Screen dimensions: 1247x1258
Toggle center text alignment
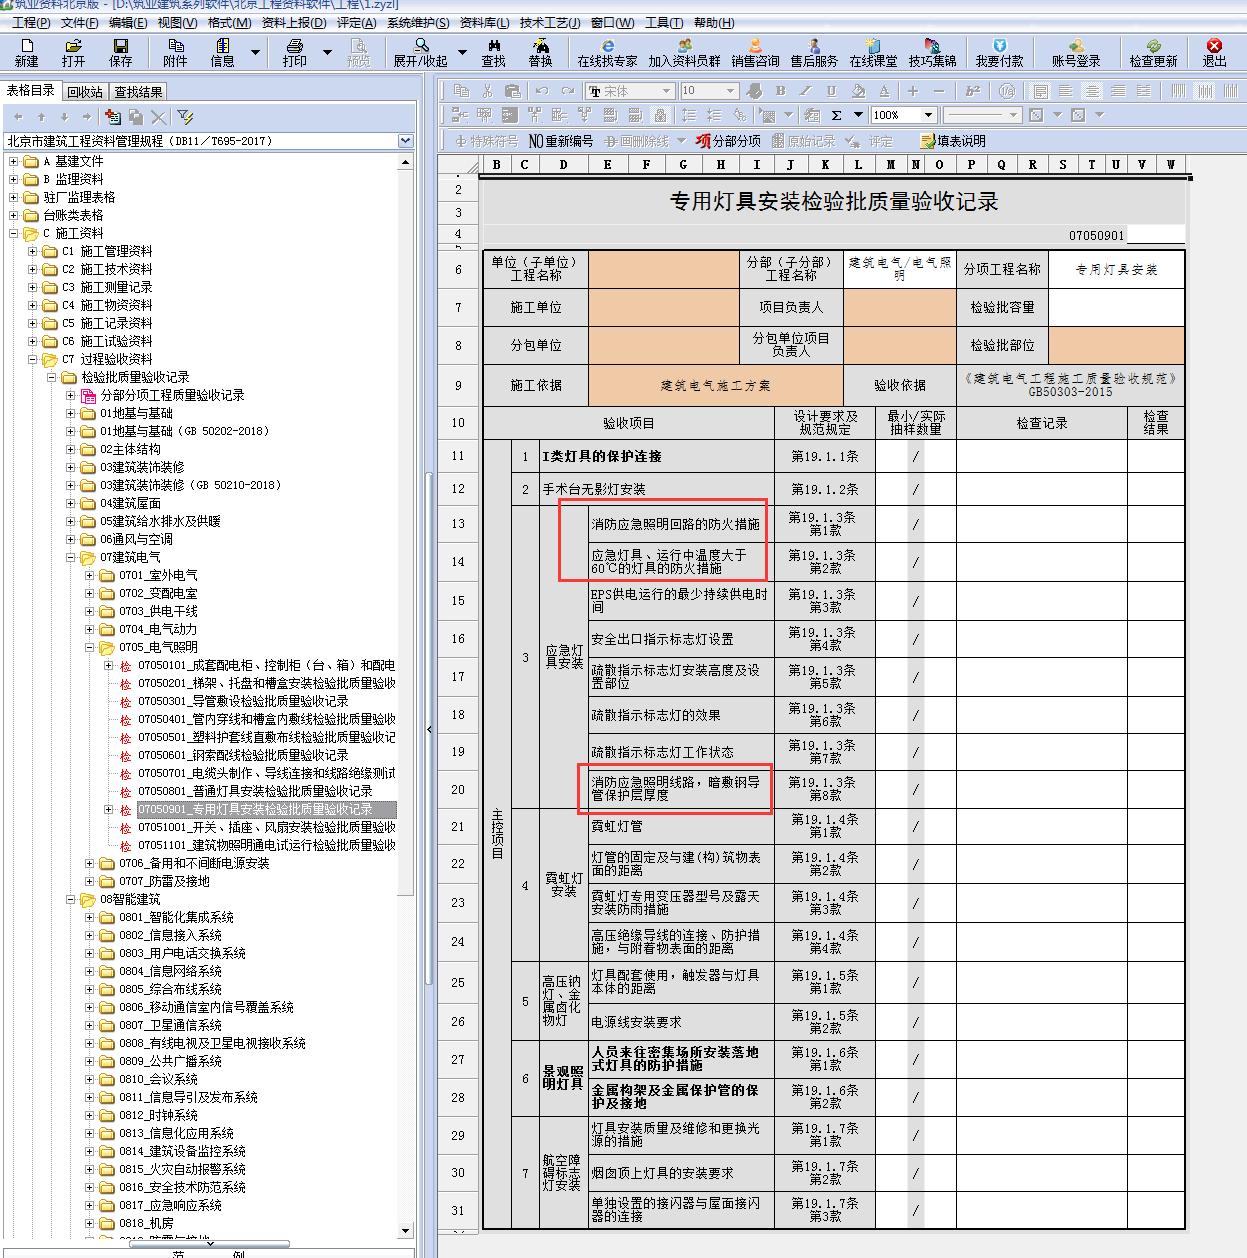1092,91
